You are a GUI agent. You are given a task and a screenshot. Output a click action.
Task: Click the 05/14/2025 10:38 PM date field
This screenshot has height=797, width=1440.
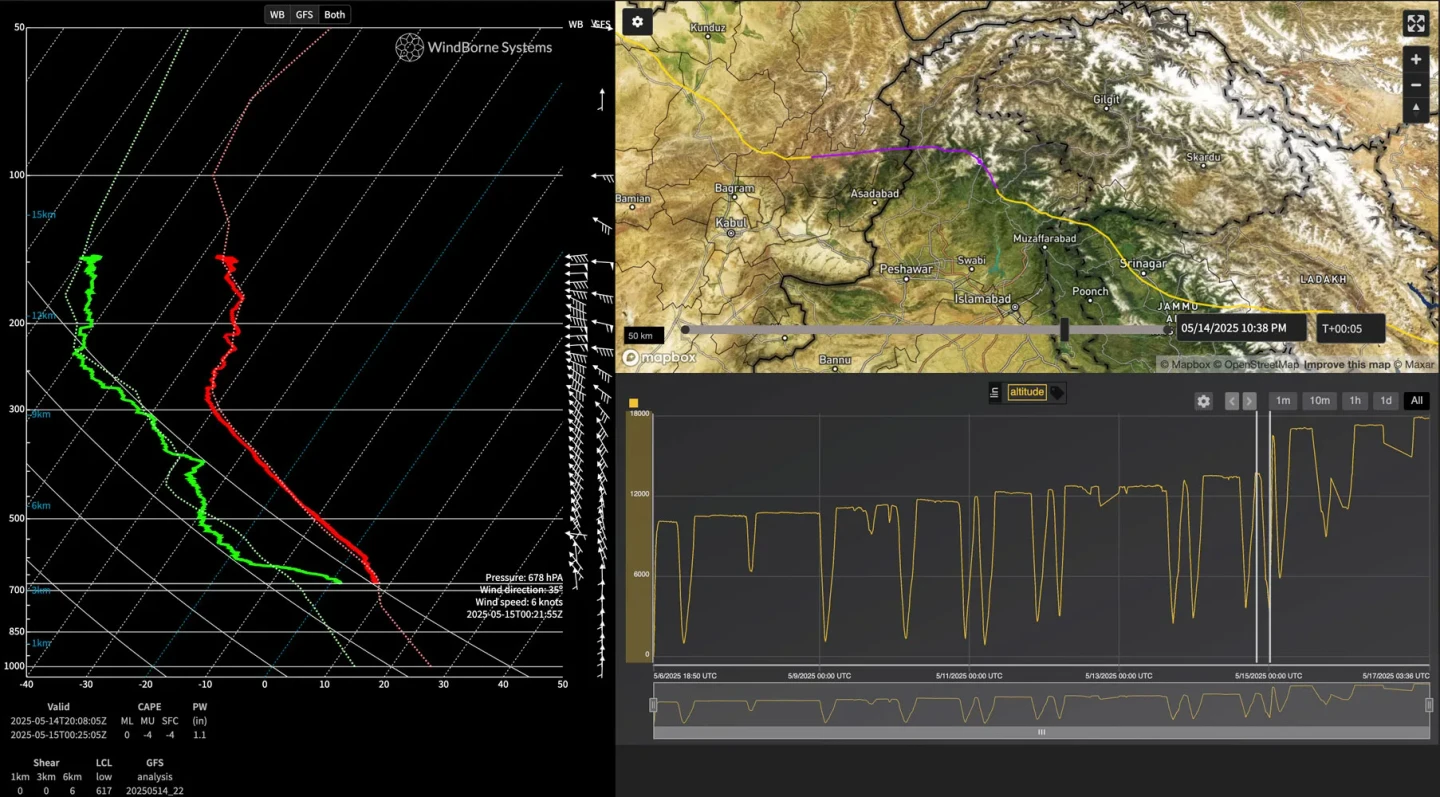point(1241,327)
